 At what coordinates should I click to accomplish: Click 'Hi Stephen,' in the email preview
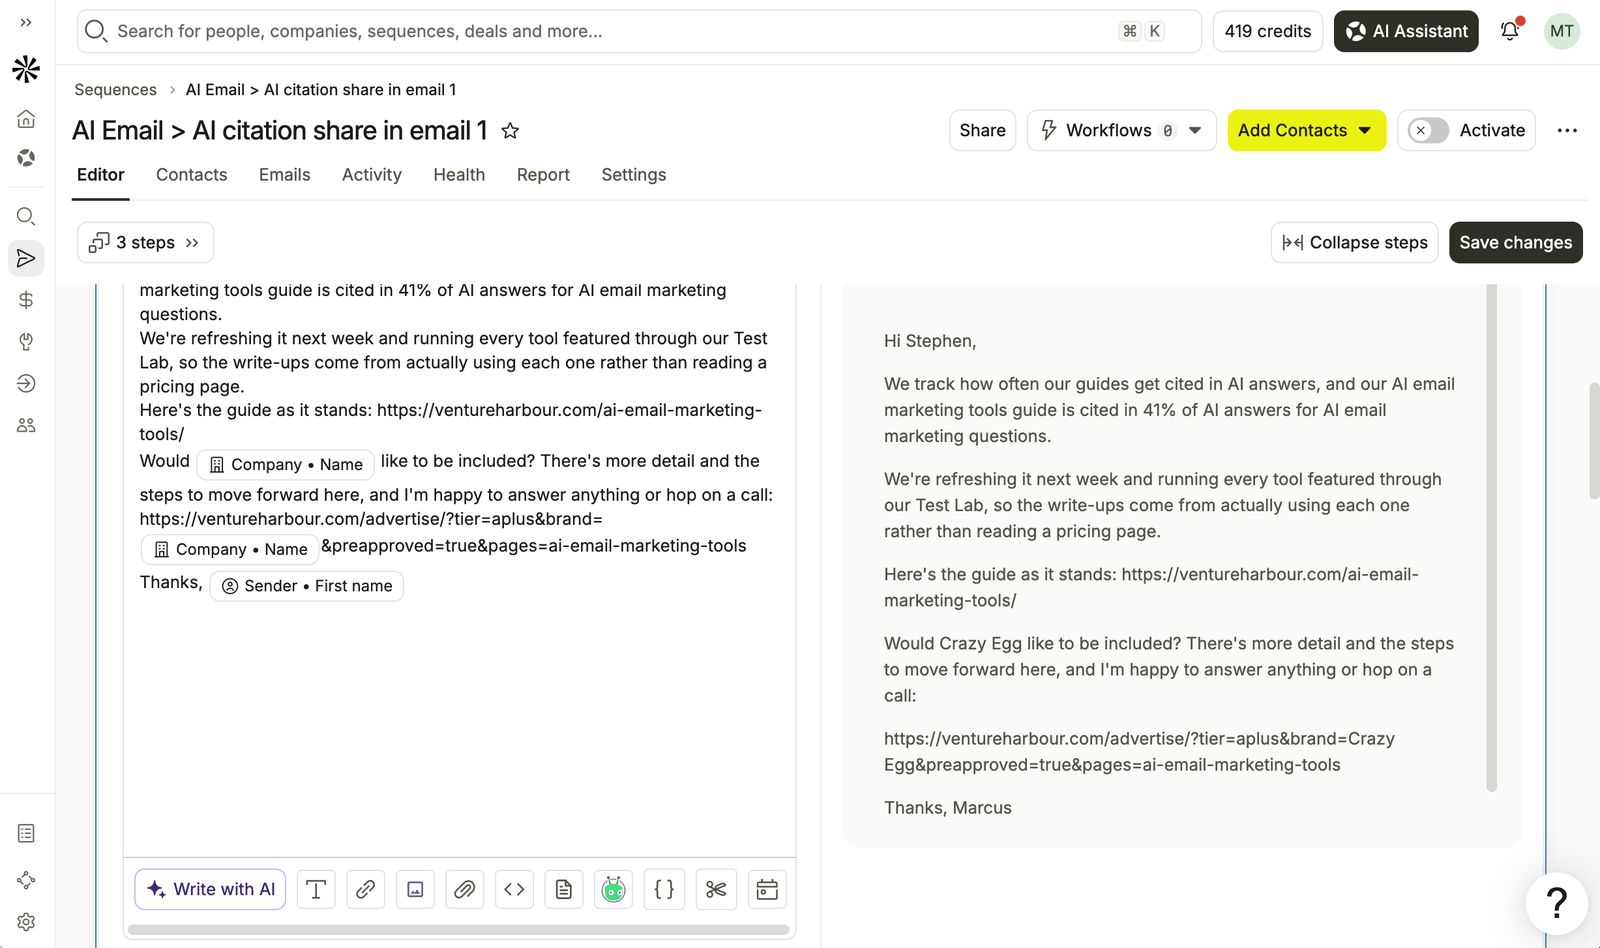(x=930, y=341)
